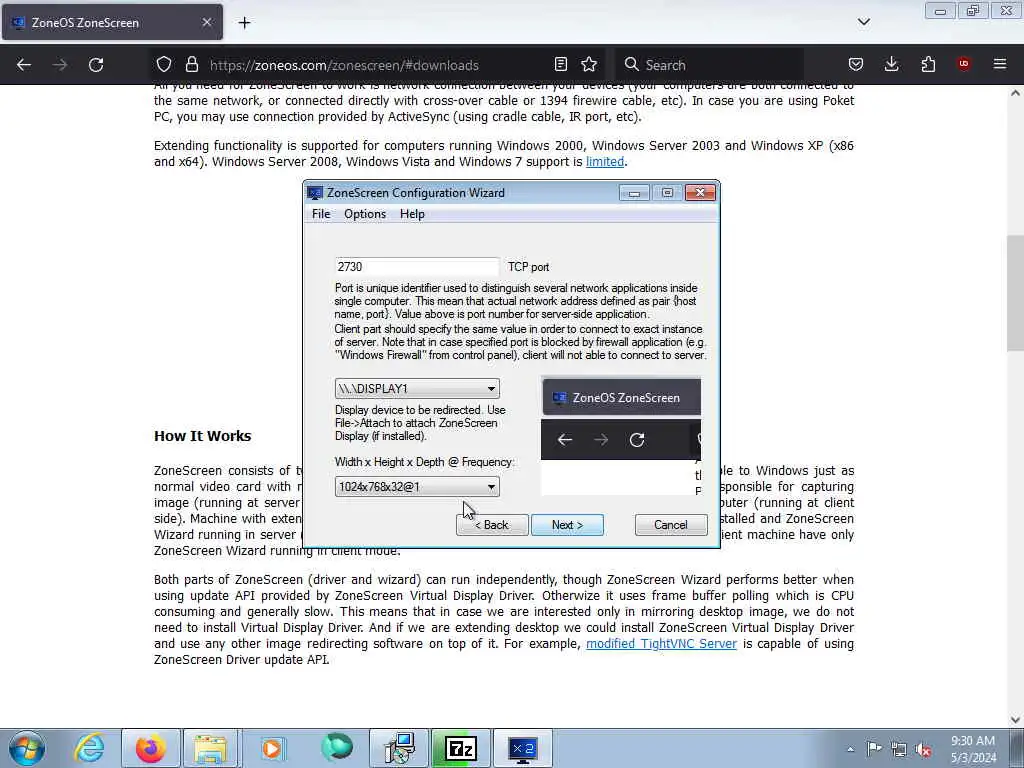1024x768 pixels.
Task: Click scrollbar down arrow at page bottom
Action: [x=1015, y=720]
